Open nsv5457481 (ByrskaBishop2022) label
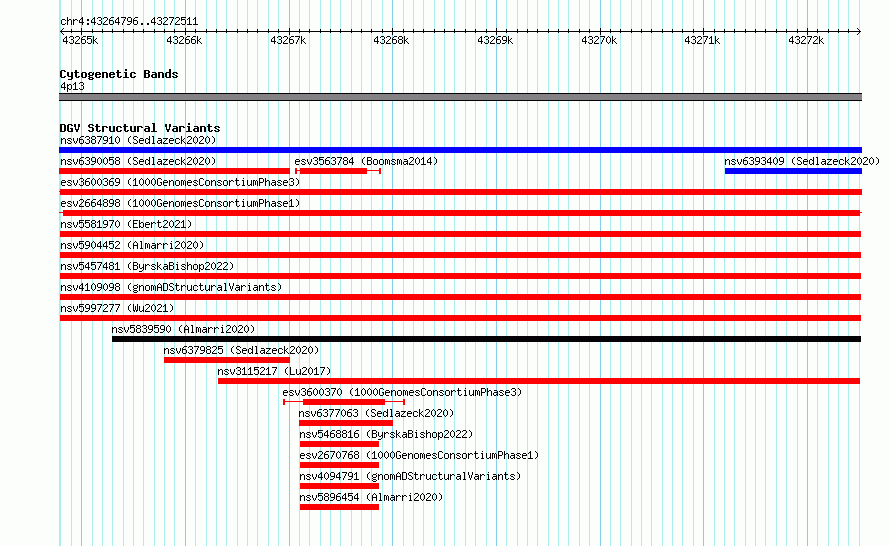The width and height of the screenshot is (890, 546). point(147,266)
